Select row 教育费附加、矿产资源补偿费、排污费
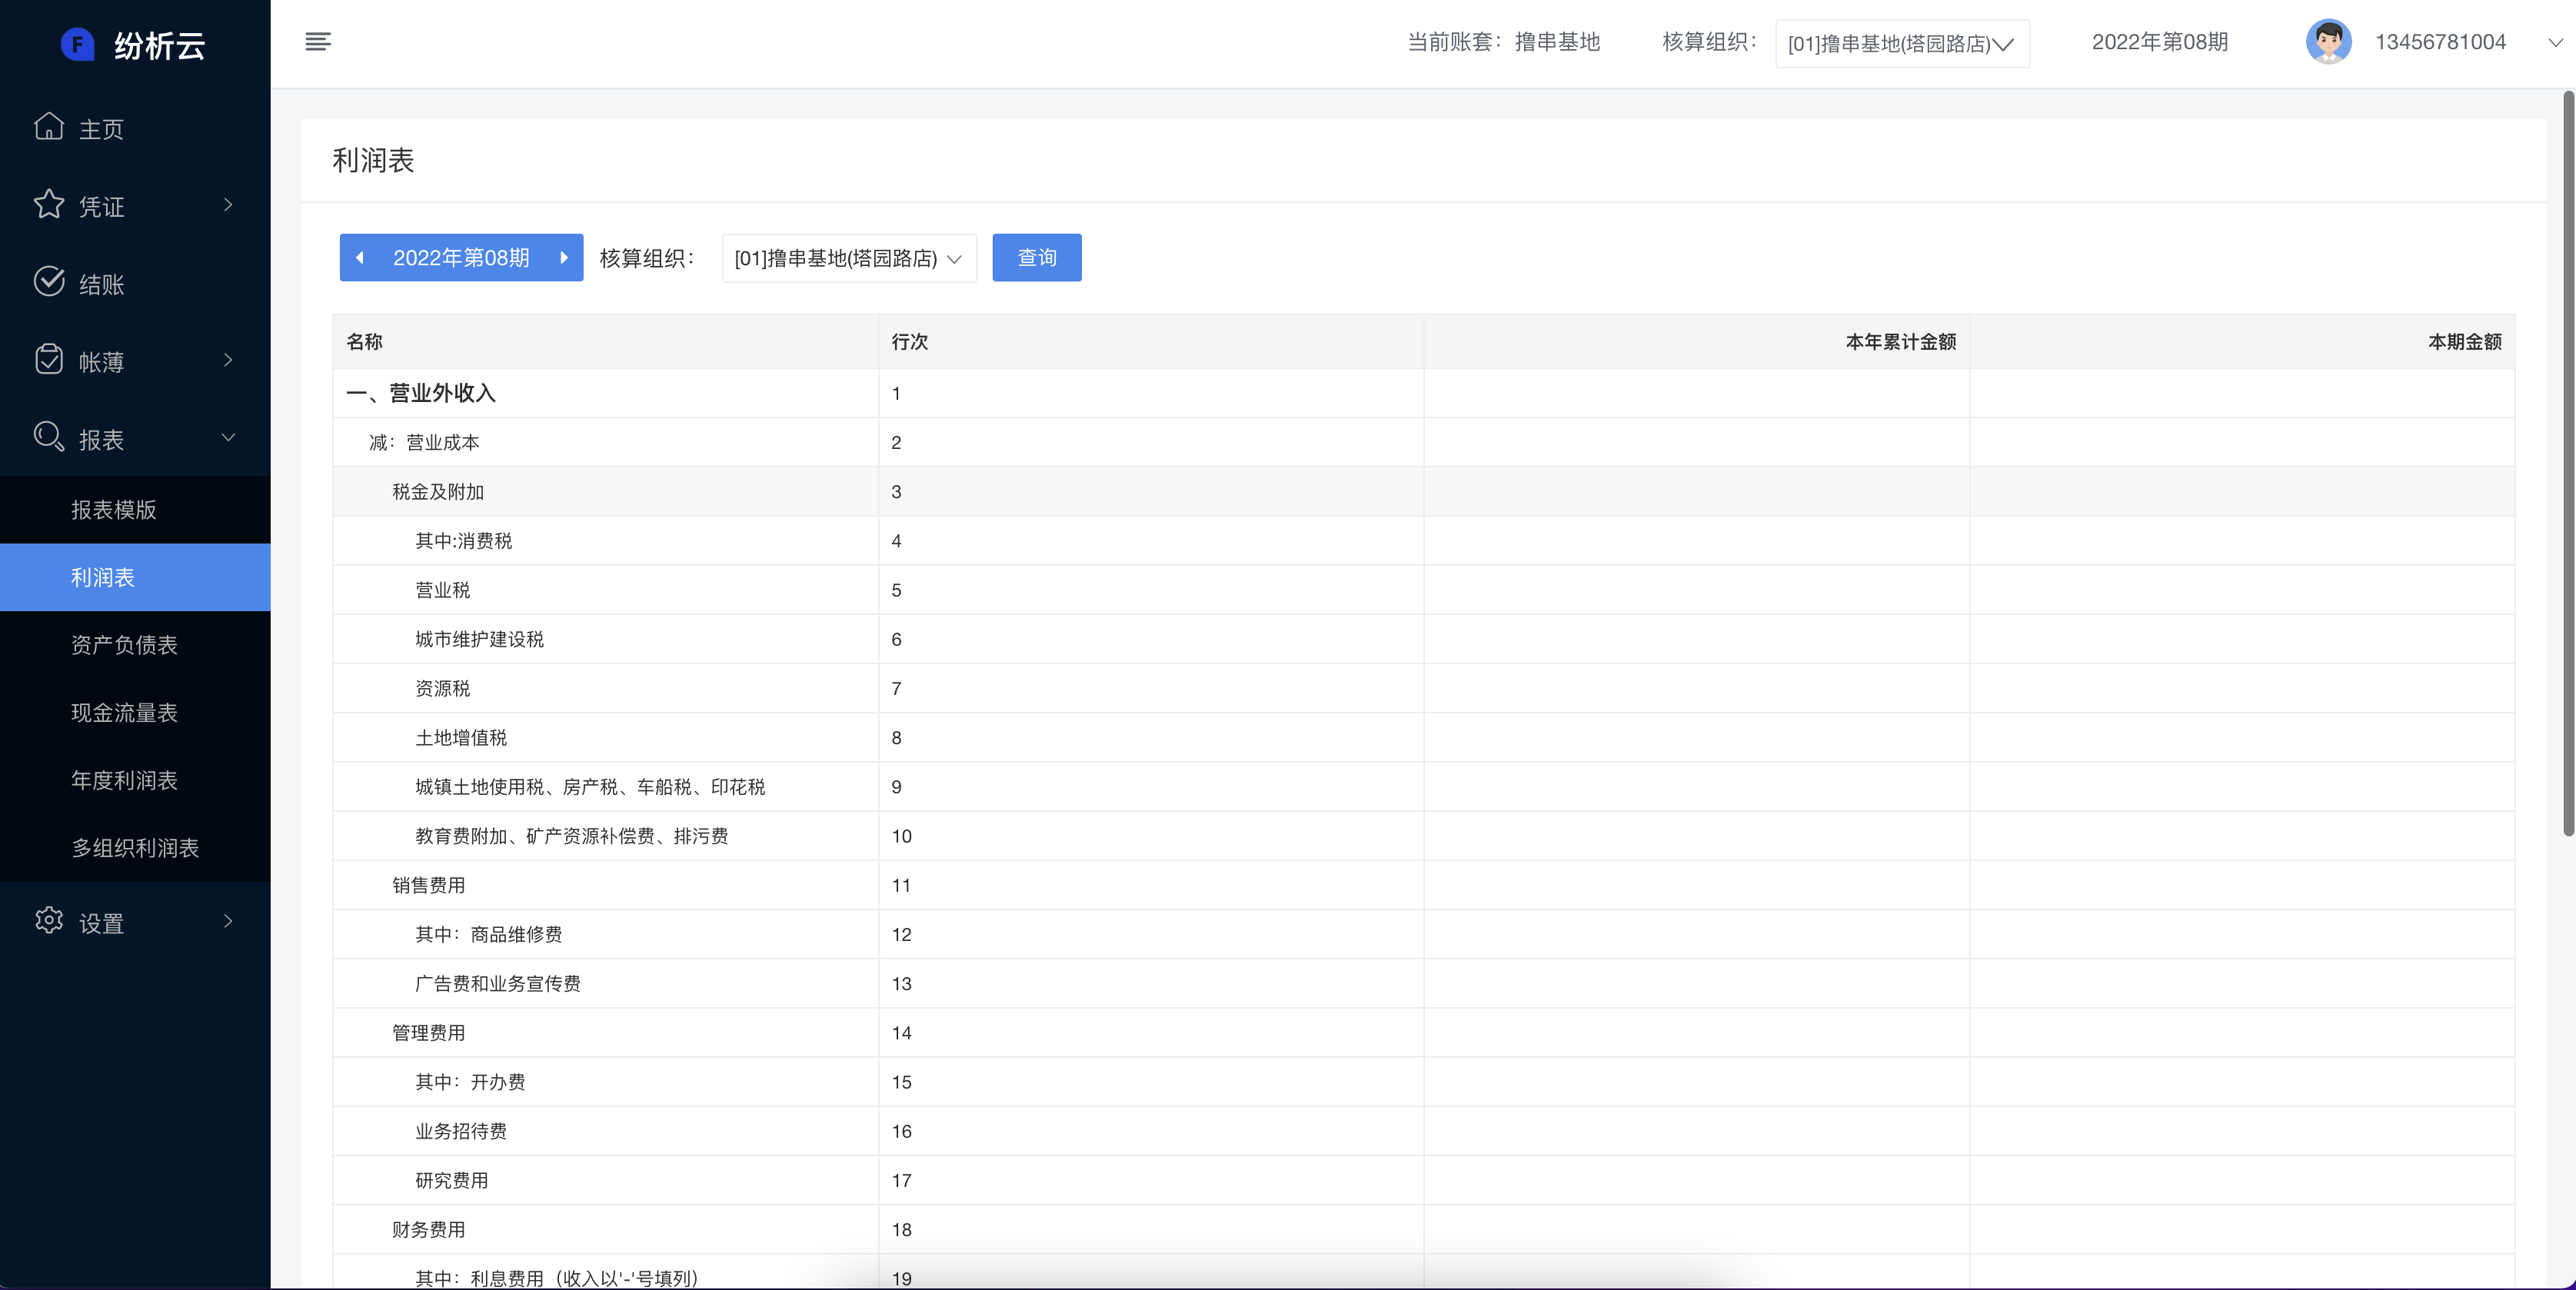 pos(1424,836)
